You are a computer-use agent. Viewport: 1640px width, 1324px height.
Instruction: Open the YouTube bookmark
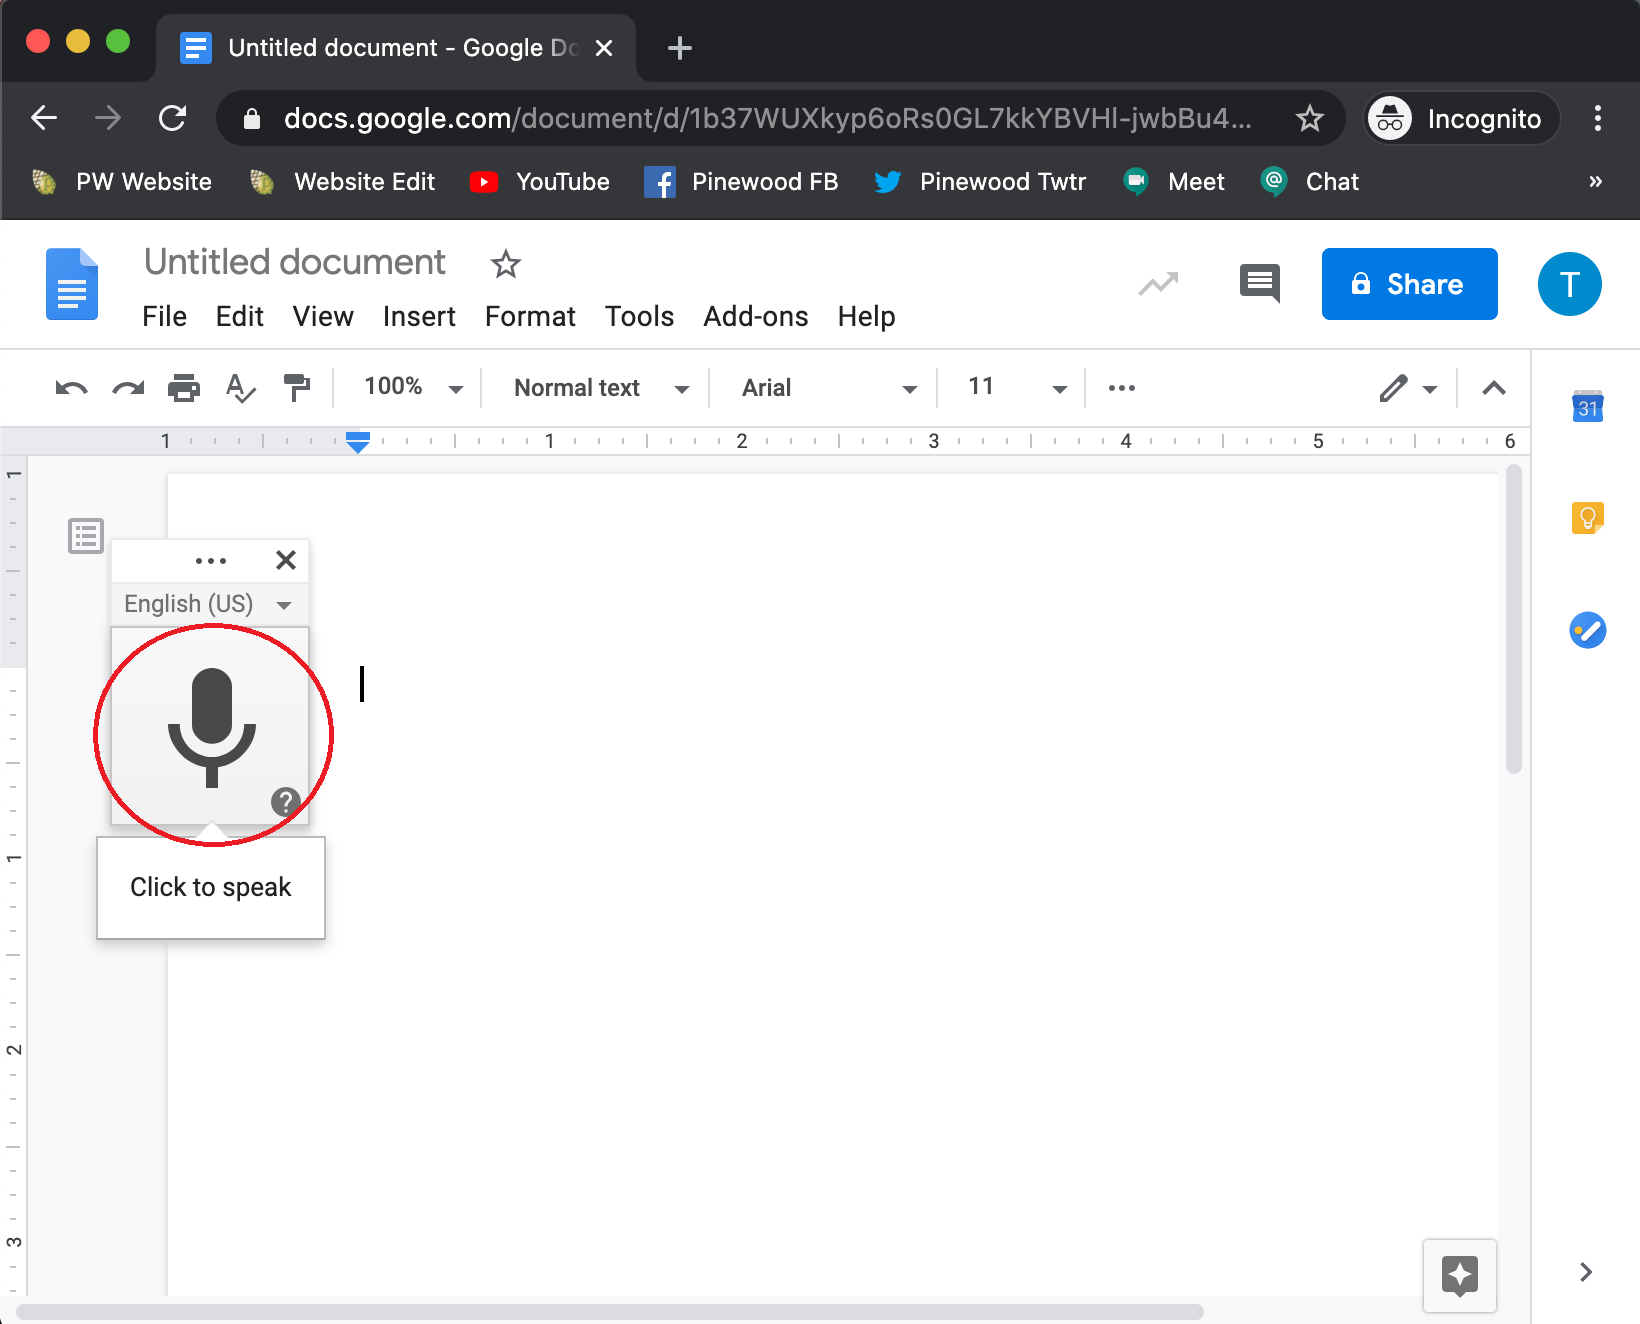tap(539, 182)
